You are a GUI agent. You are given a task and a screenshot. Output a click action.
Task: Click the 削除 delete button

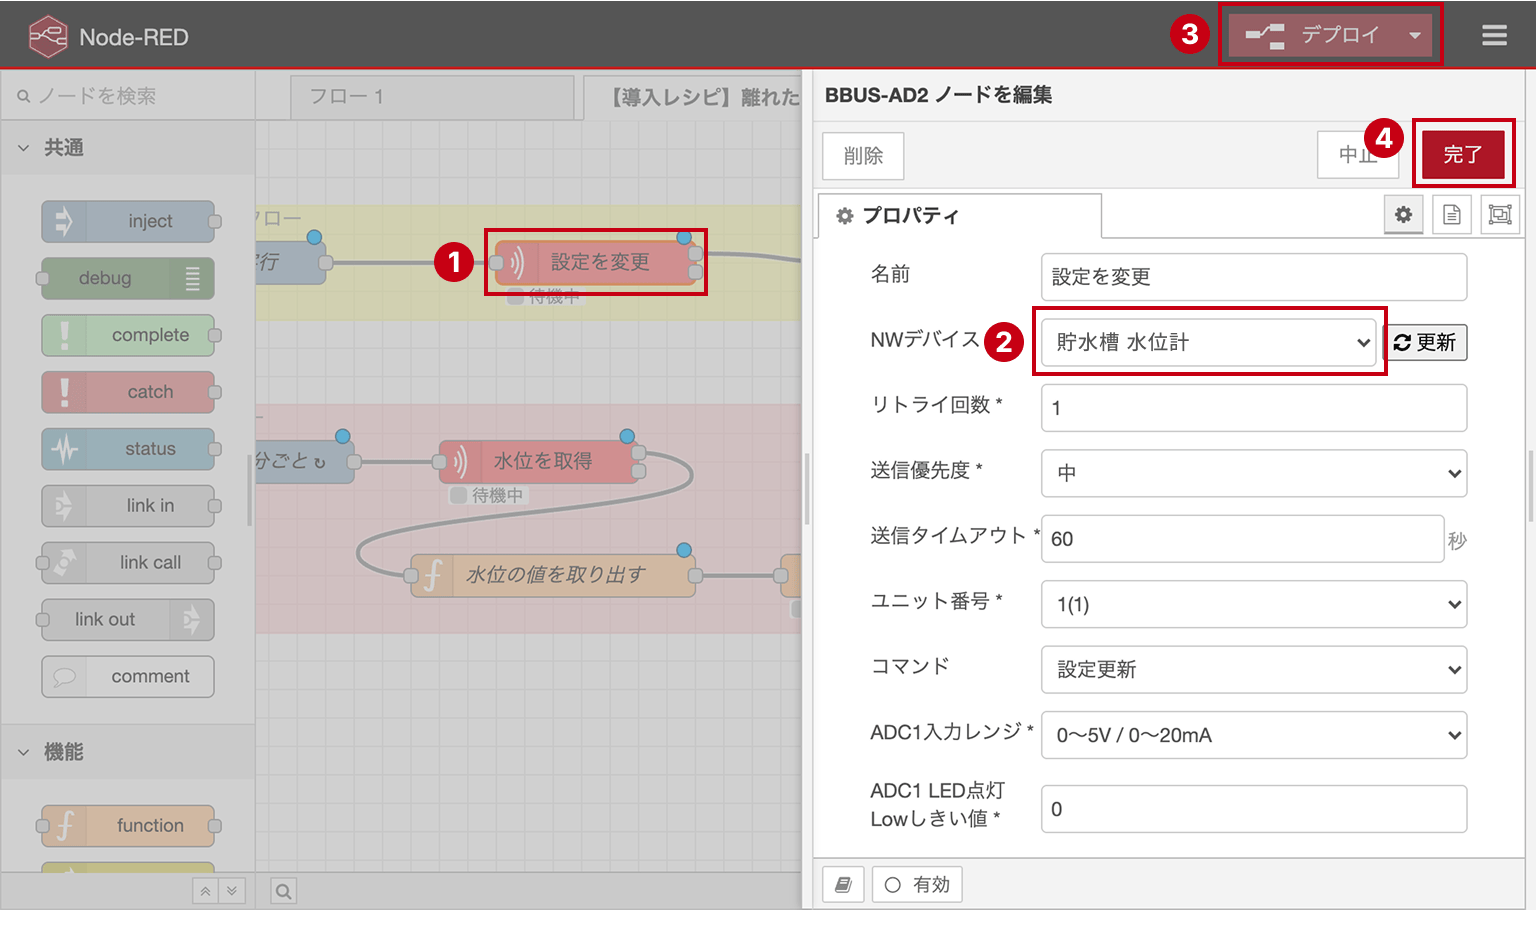click(863, 156)
